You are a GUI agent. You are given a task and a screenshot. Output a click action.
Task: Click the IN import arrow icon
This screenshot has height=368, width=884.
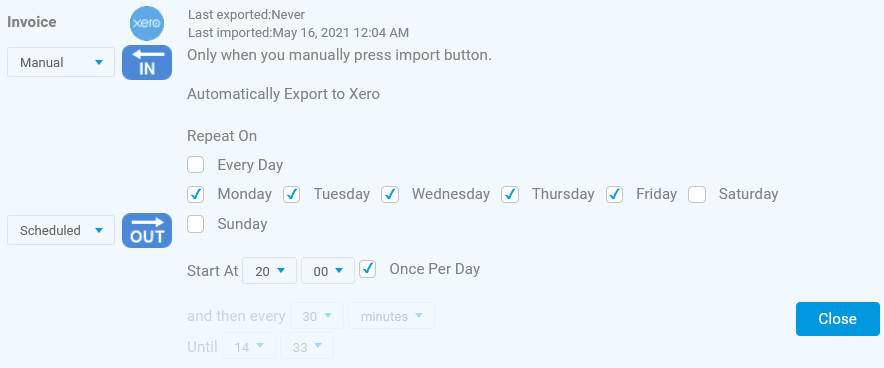pyautogui.click(x=147, y=62)
